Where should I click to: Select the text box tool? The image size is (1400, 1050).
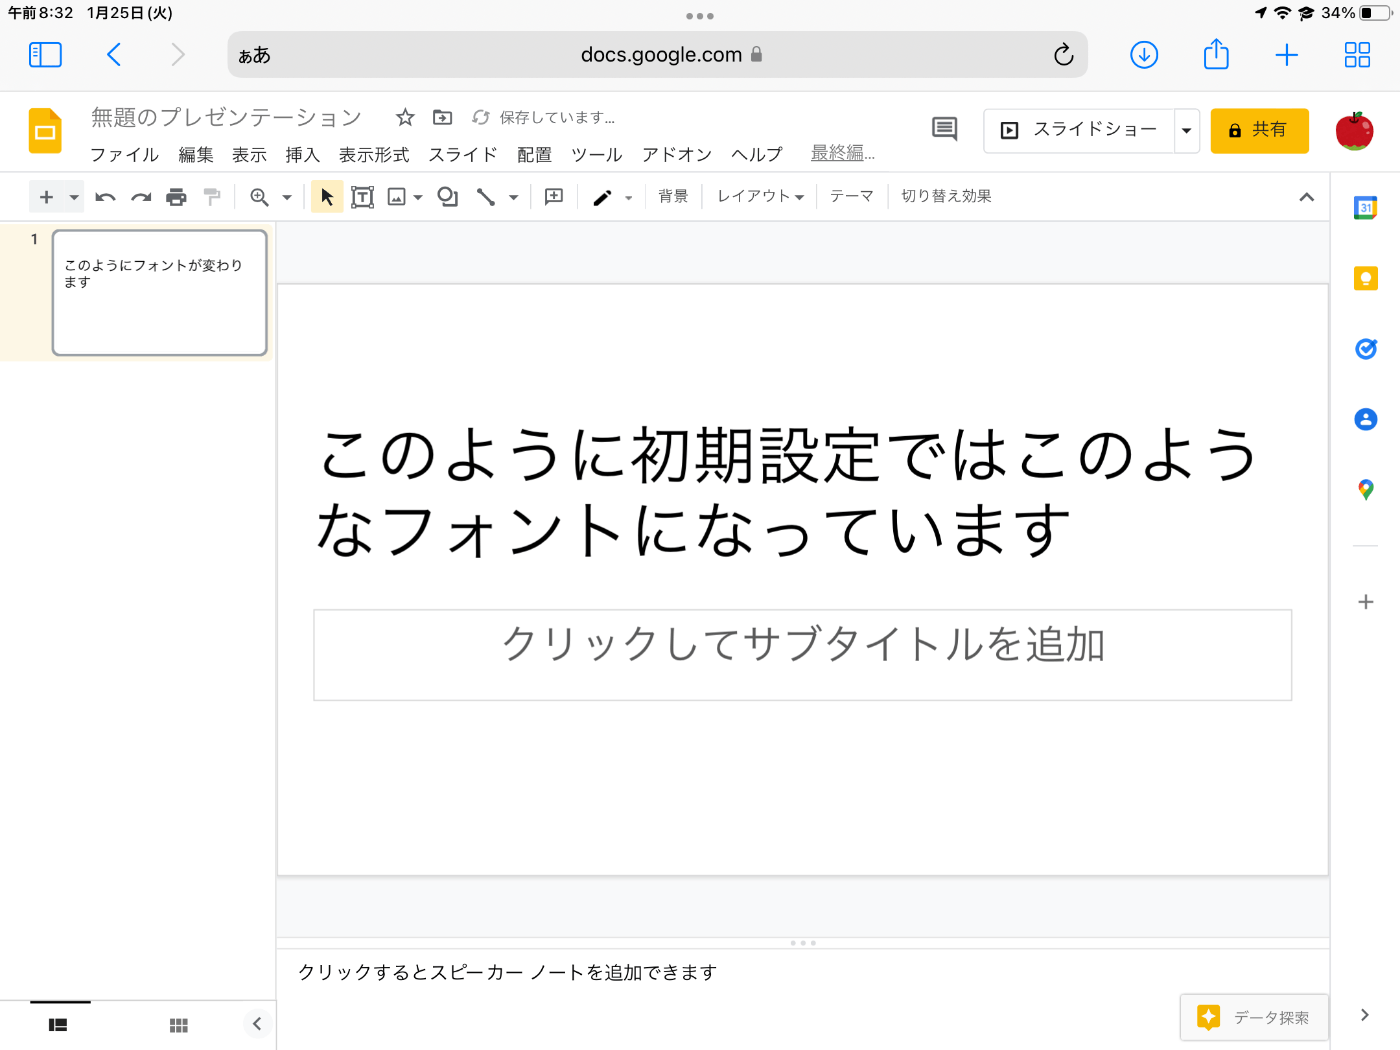click(362, 197)
